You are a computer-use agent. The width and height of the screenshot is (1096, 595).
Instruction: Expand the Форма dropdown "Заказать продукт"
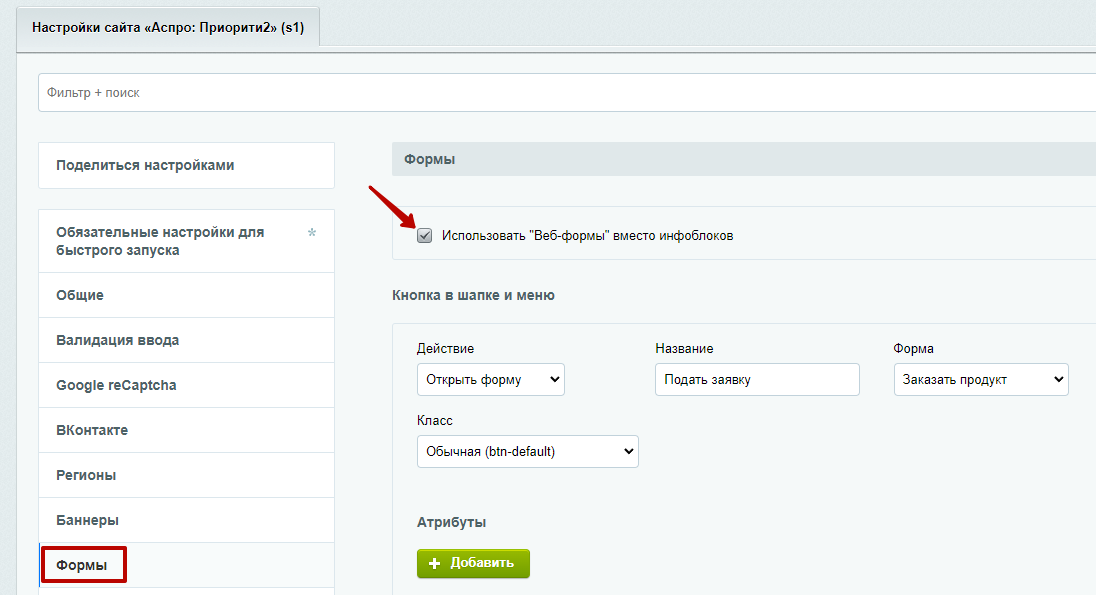pos(981,380)
